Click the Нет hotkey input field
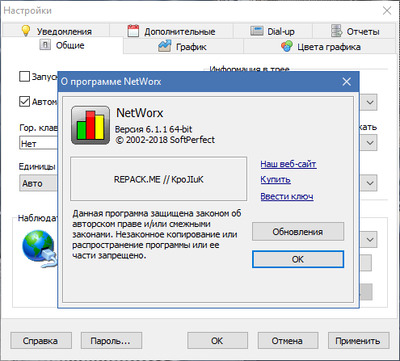 (38, 144)
